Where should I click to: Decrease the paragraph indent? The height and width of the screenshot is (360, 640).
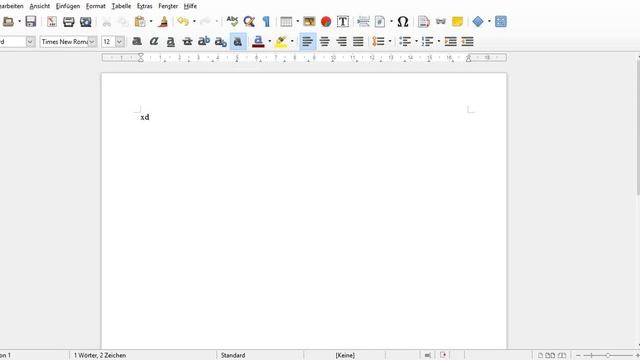pyautogui.click(x=467, y=41)
